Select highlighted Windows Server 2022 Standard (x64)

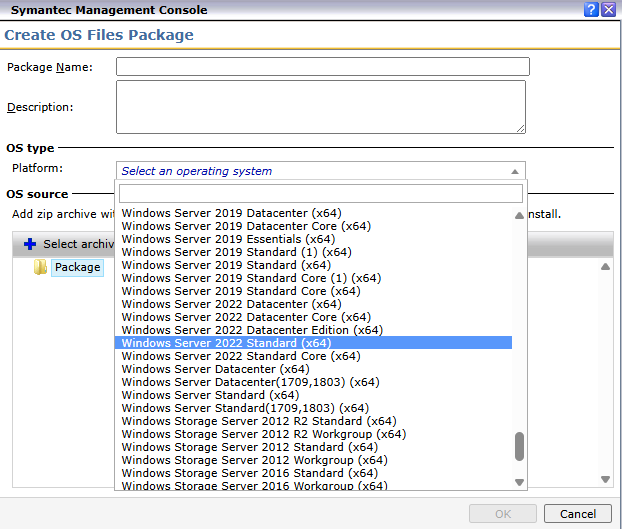313,343
